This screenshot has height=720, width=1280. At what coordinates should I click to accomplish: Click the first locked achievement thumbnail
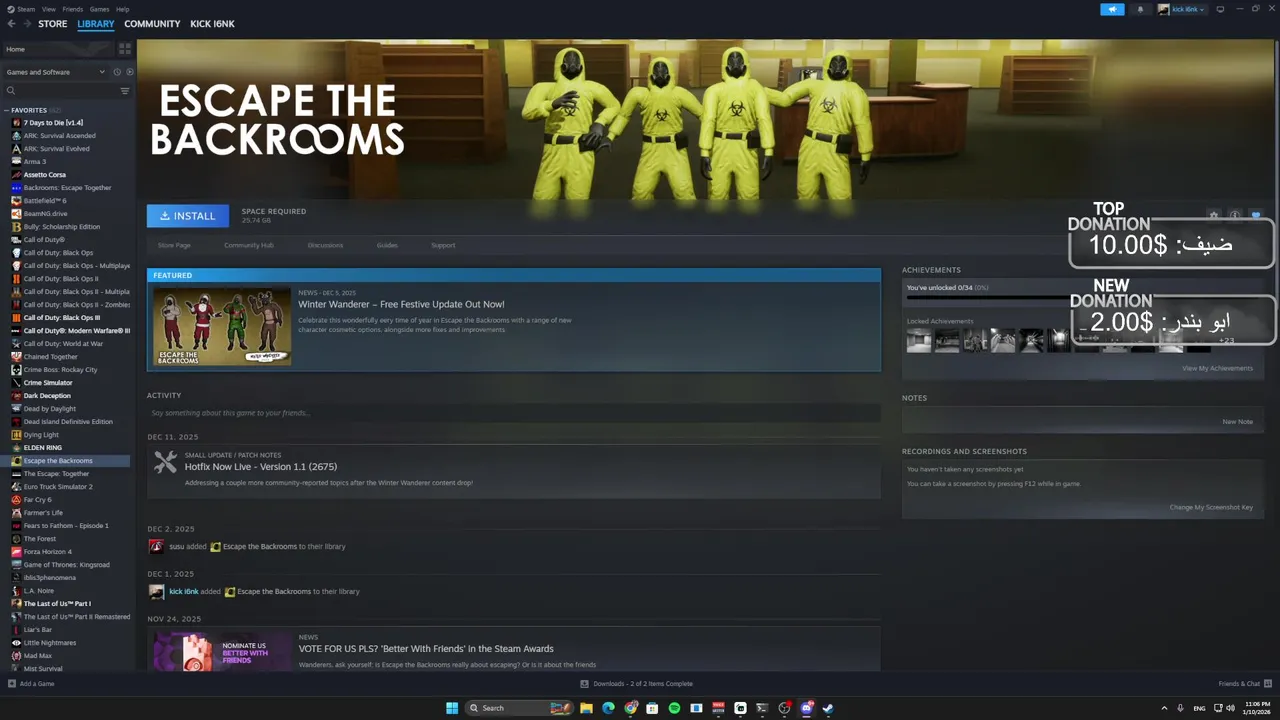pos(919,341)
